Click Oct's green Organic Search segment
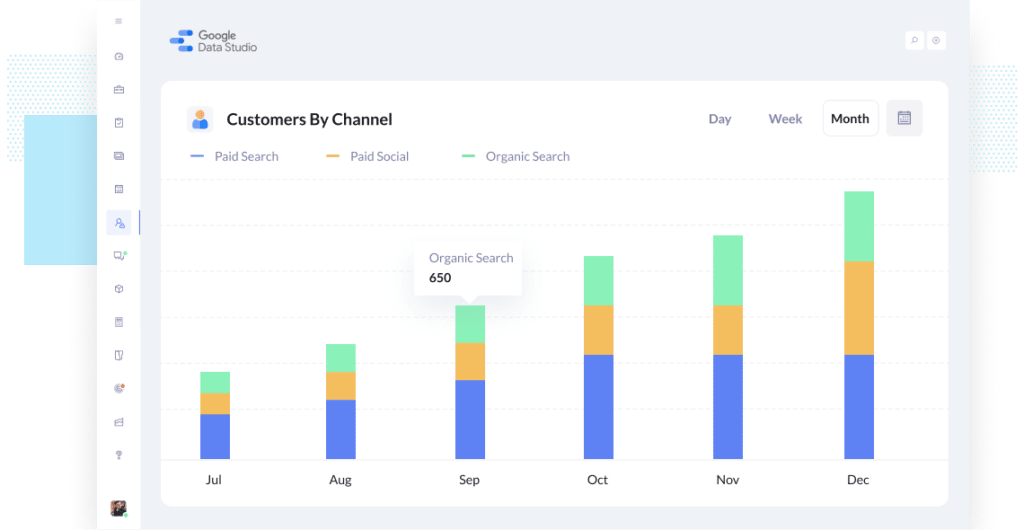The width and height of the screenshot is (1024, 530). coord(599,281)
